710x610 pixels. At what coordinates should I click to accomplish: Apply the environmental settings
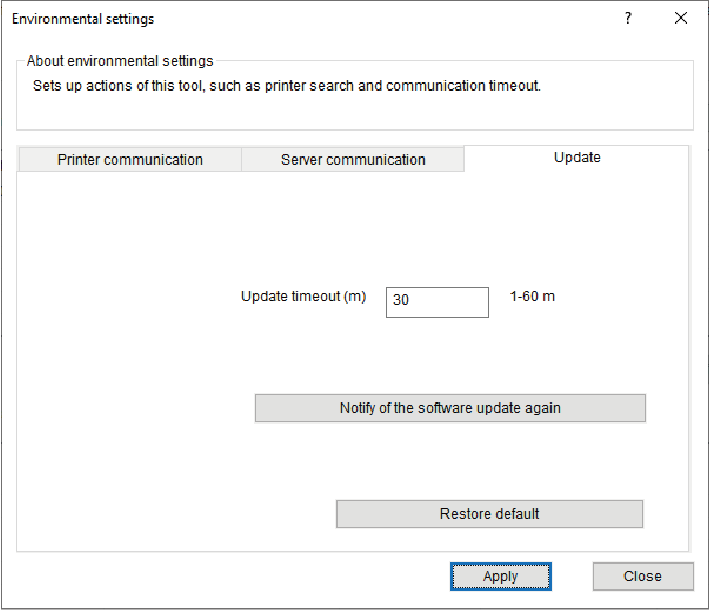click(500, 576)
